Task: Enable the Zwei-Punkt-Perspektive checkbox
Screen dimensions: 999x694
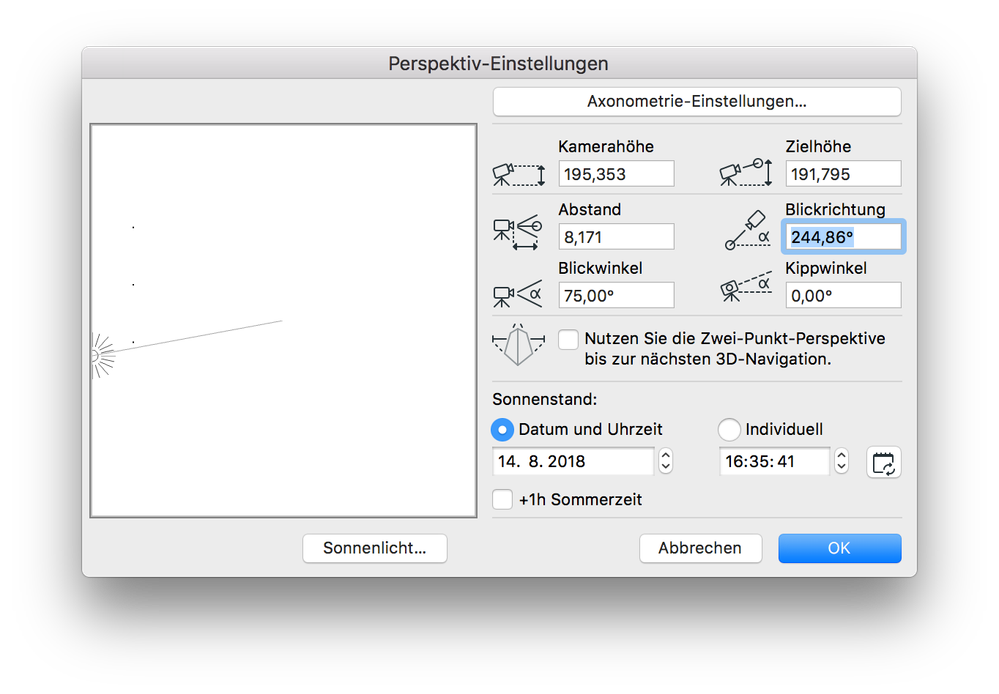Action: click(568, 340)
